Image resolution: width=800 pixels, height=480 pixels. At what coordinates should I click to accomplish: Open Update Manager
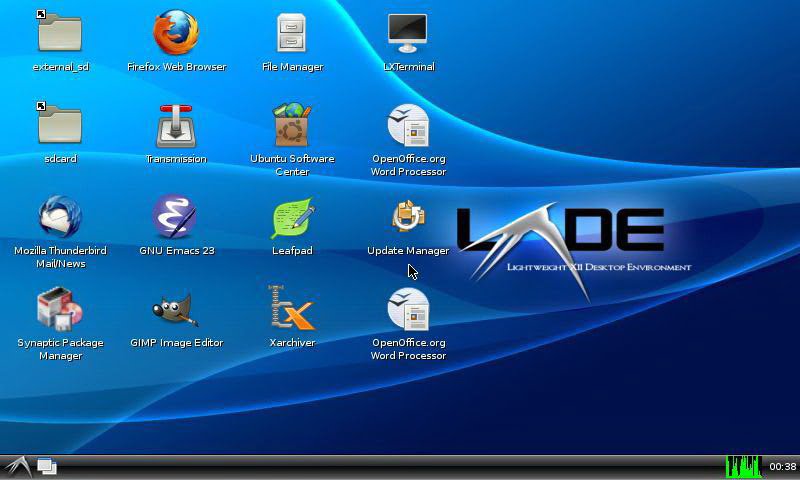click(408, 216)
